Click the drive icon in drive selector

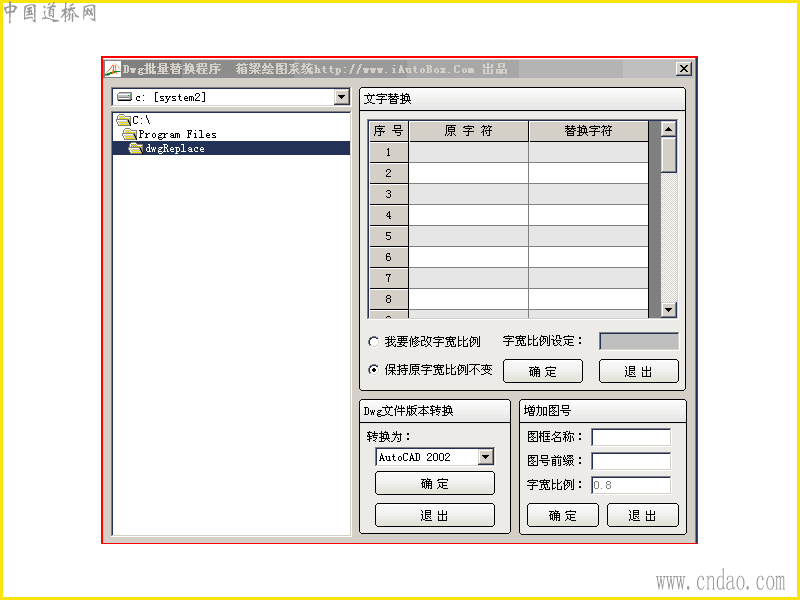pos(124,96)
